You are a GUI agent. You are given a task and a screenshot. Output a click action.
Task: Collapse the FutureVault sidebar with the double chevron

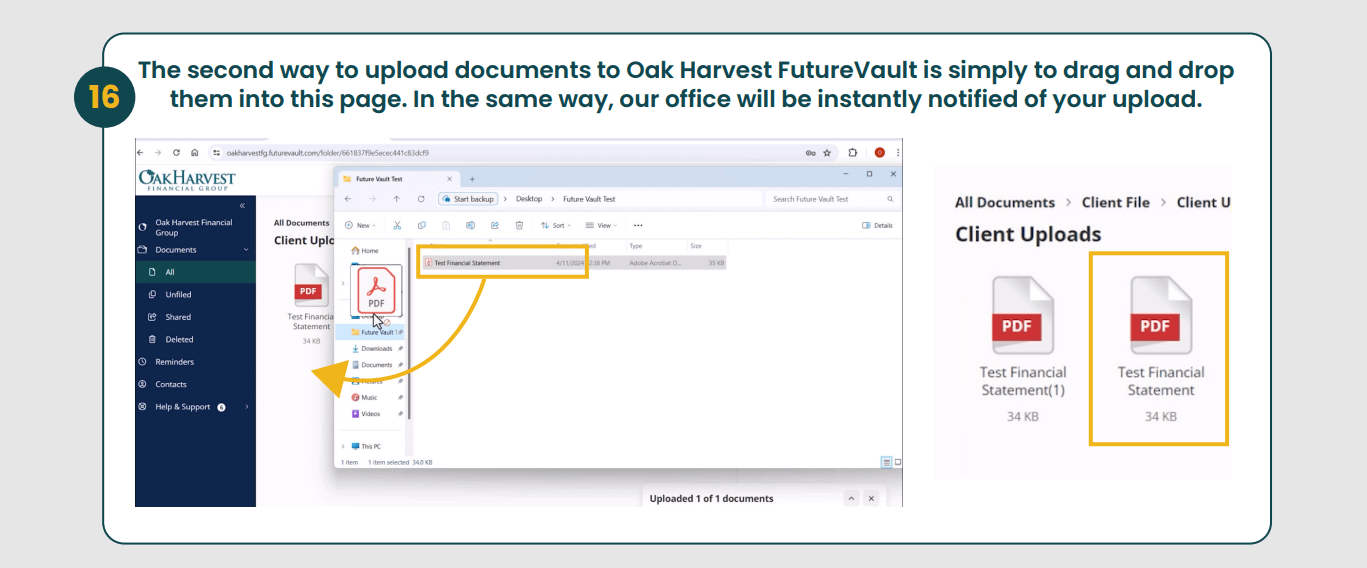coord(241,205)
